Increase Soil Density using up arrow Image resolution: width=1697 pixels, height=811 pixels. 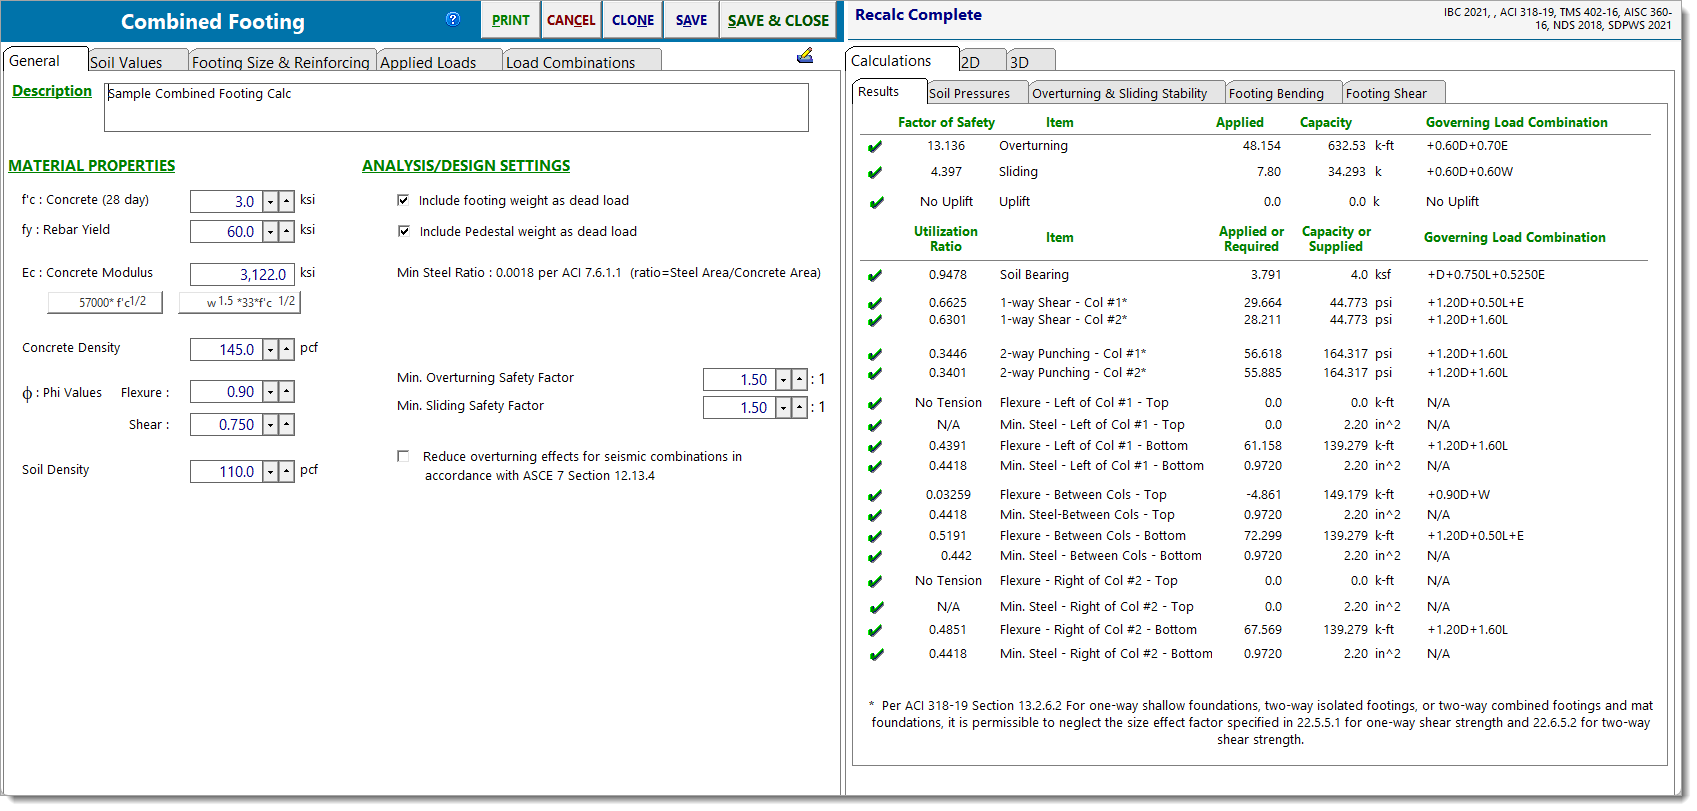pos(287,472)
